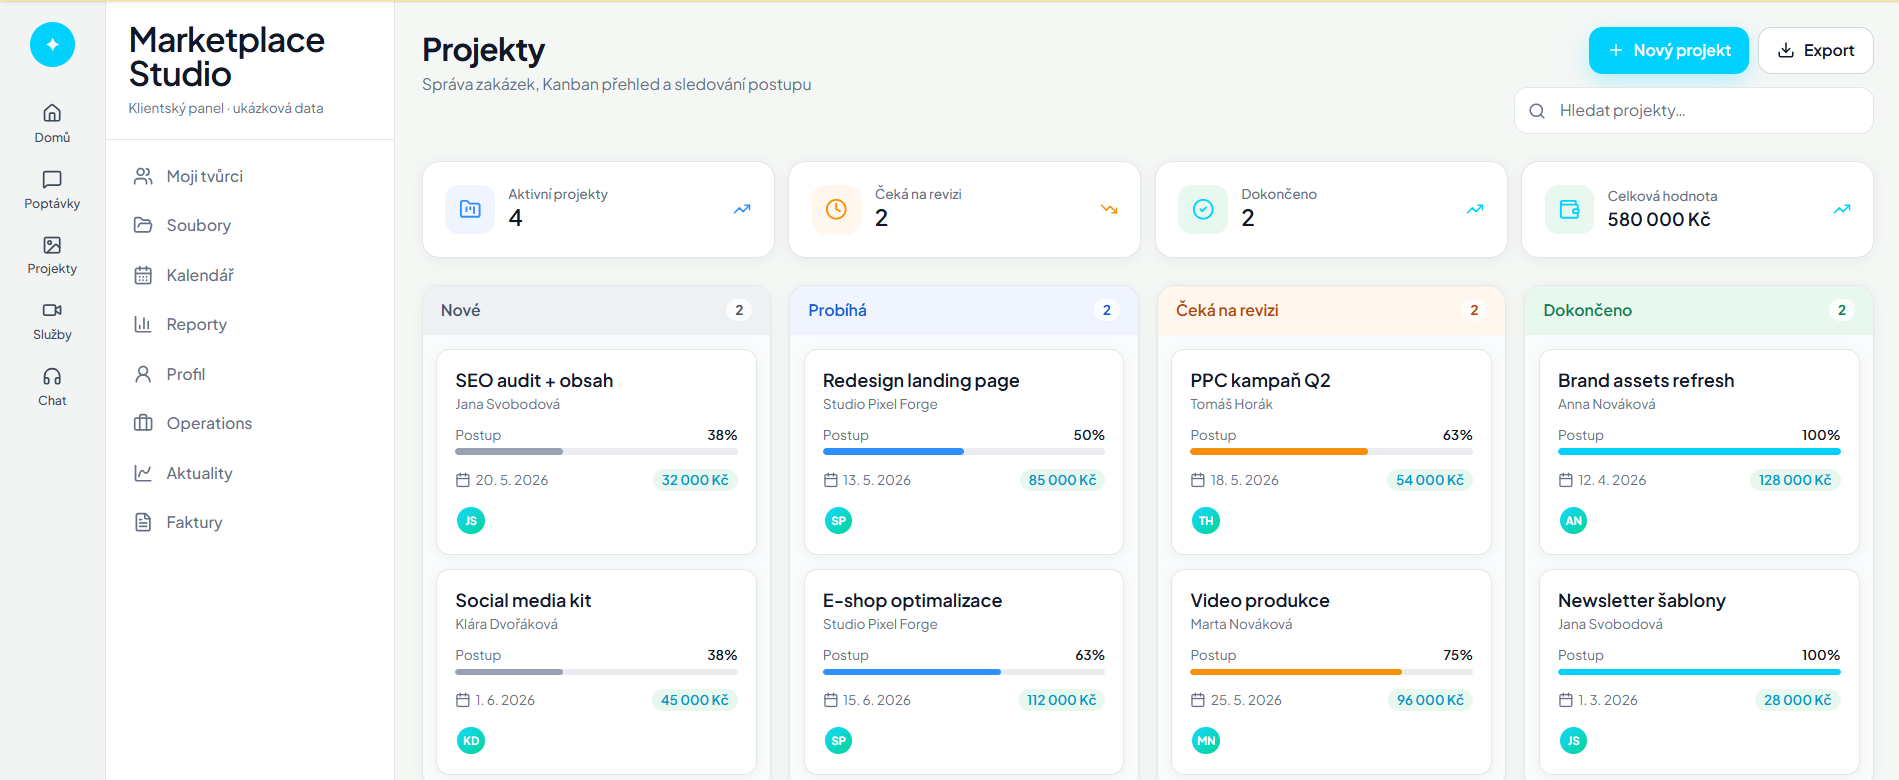The width and height of the screenshot is (1899, 780).
Task: Click trend arrow on Dokončeno stat card
Action: pyautogui.click(x=1475, y=209)
